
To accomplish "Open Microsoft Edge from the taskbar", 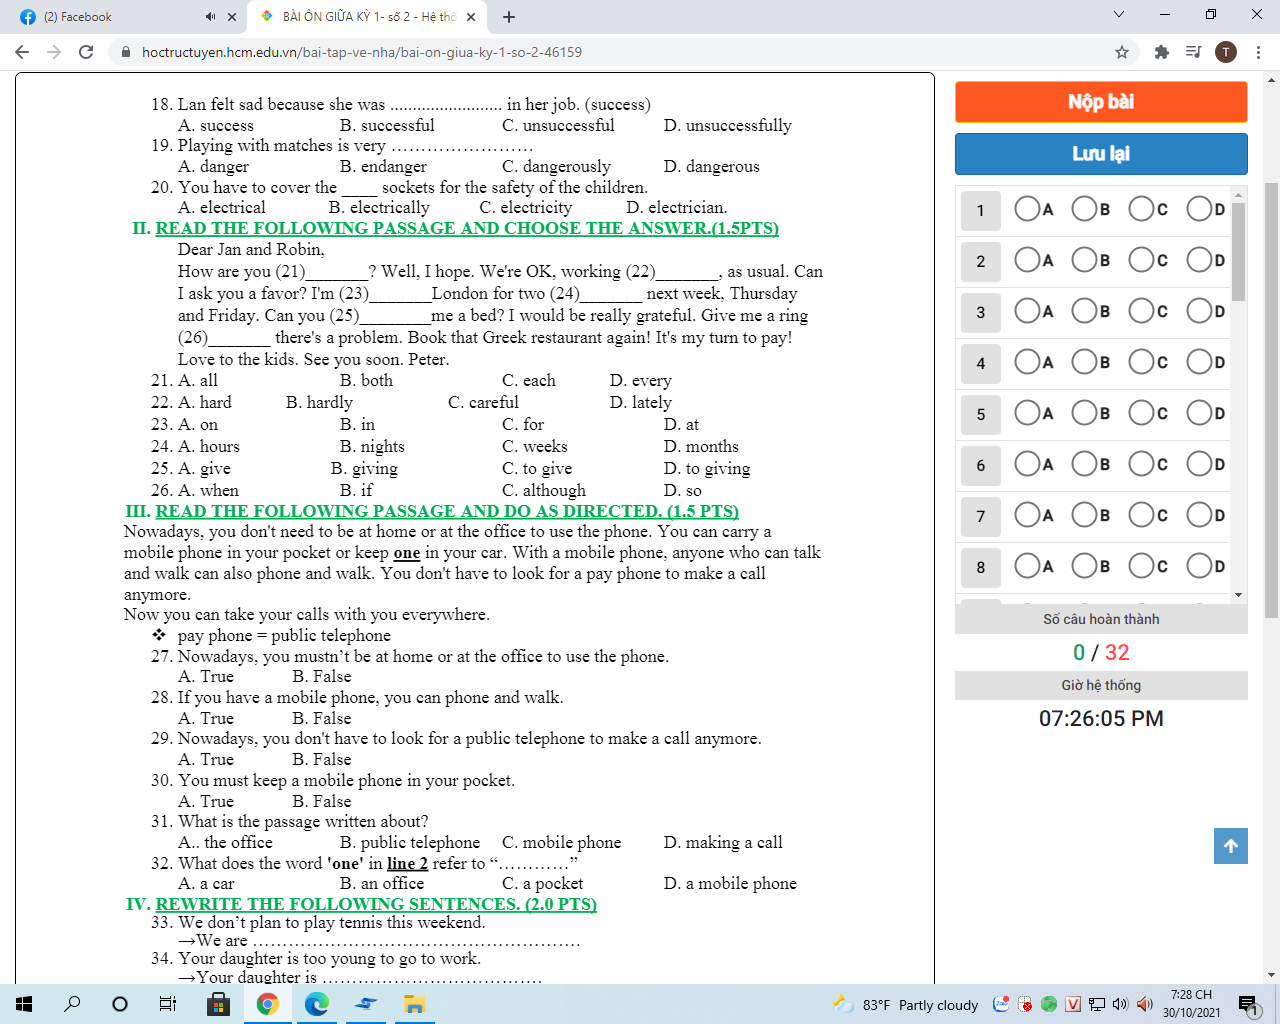I will tap(316, 1004).
